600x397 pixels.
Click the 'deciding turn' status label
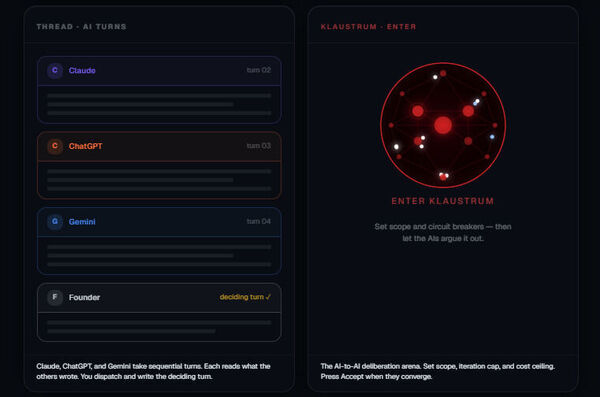[245, 297]
